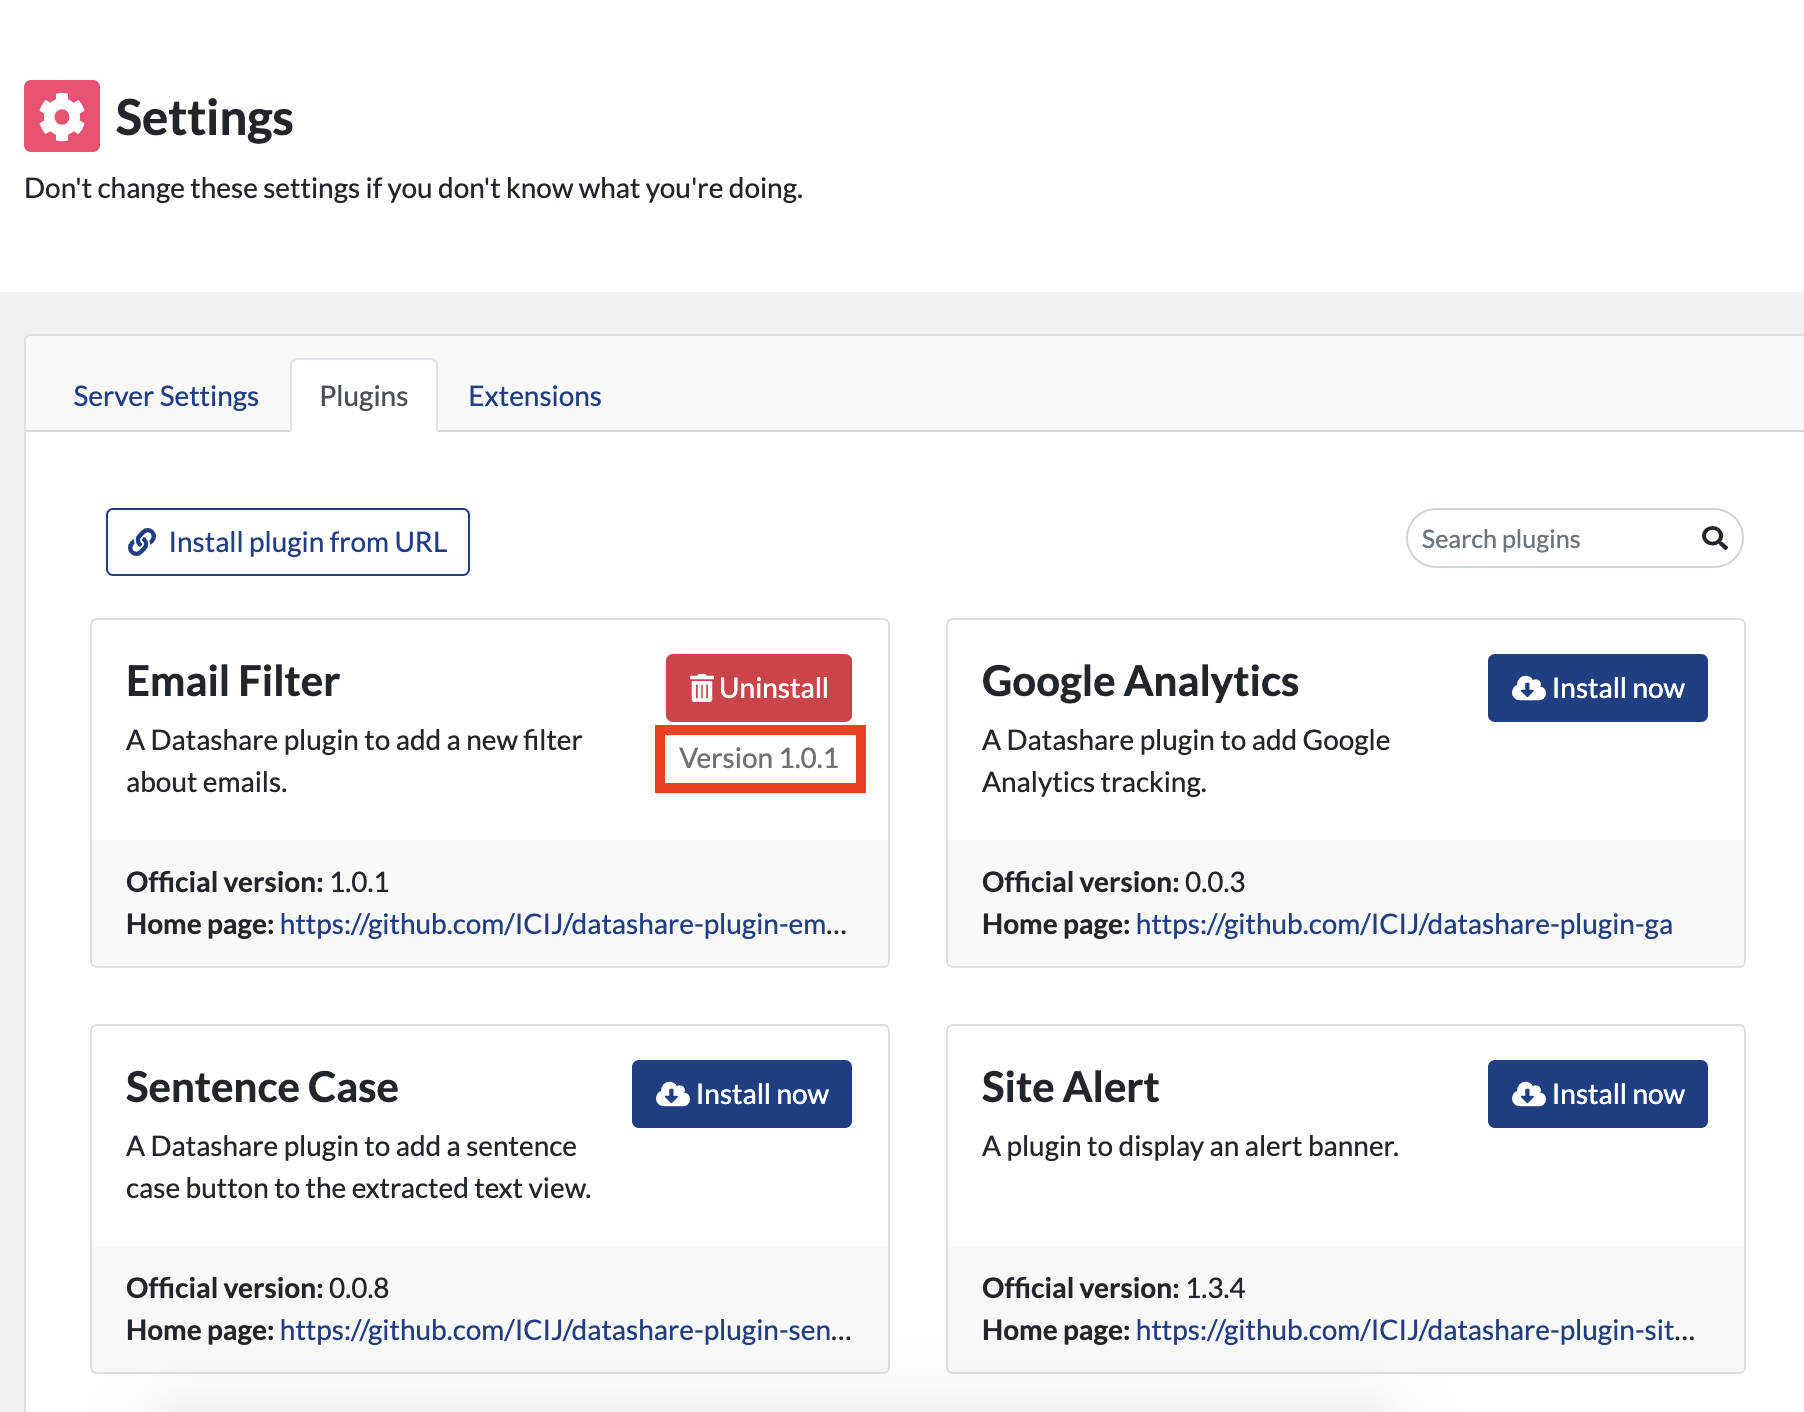The width and height of the screenshot is (1804, 1412).
Task: Click Official version 1.3.4 text
Action: (1113, 1288)
